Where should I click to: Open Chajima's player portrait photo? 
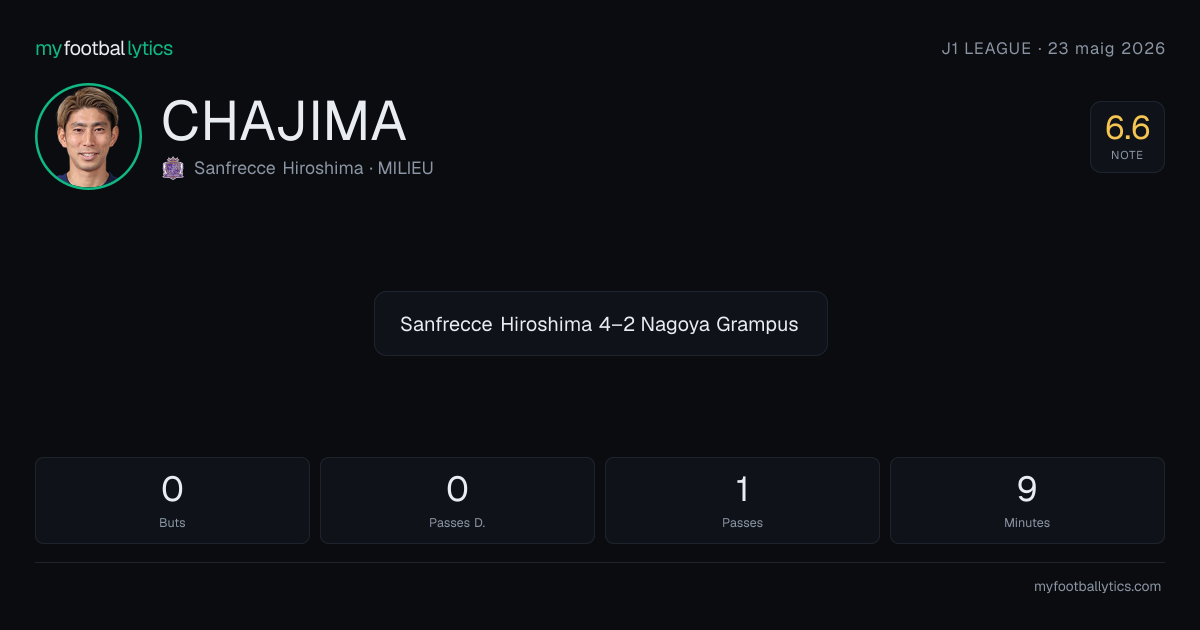click(x=88, y=136)
